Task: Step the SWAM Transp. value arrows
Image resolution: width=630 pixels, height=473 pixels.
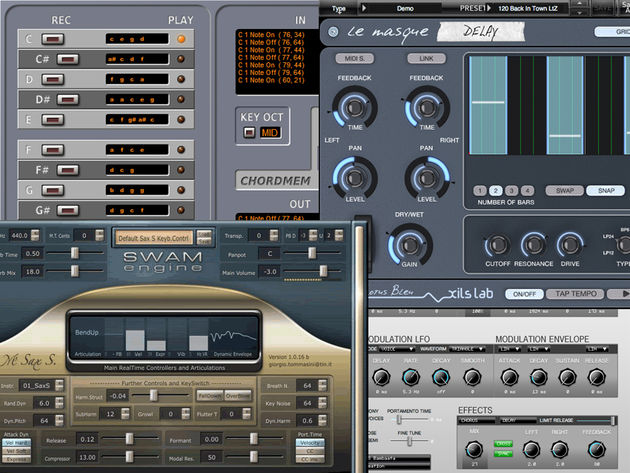Action: point(274,235)
